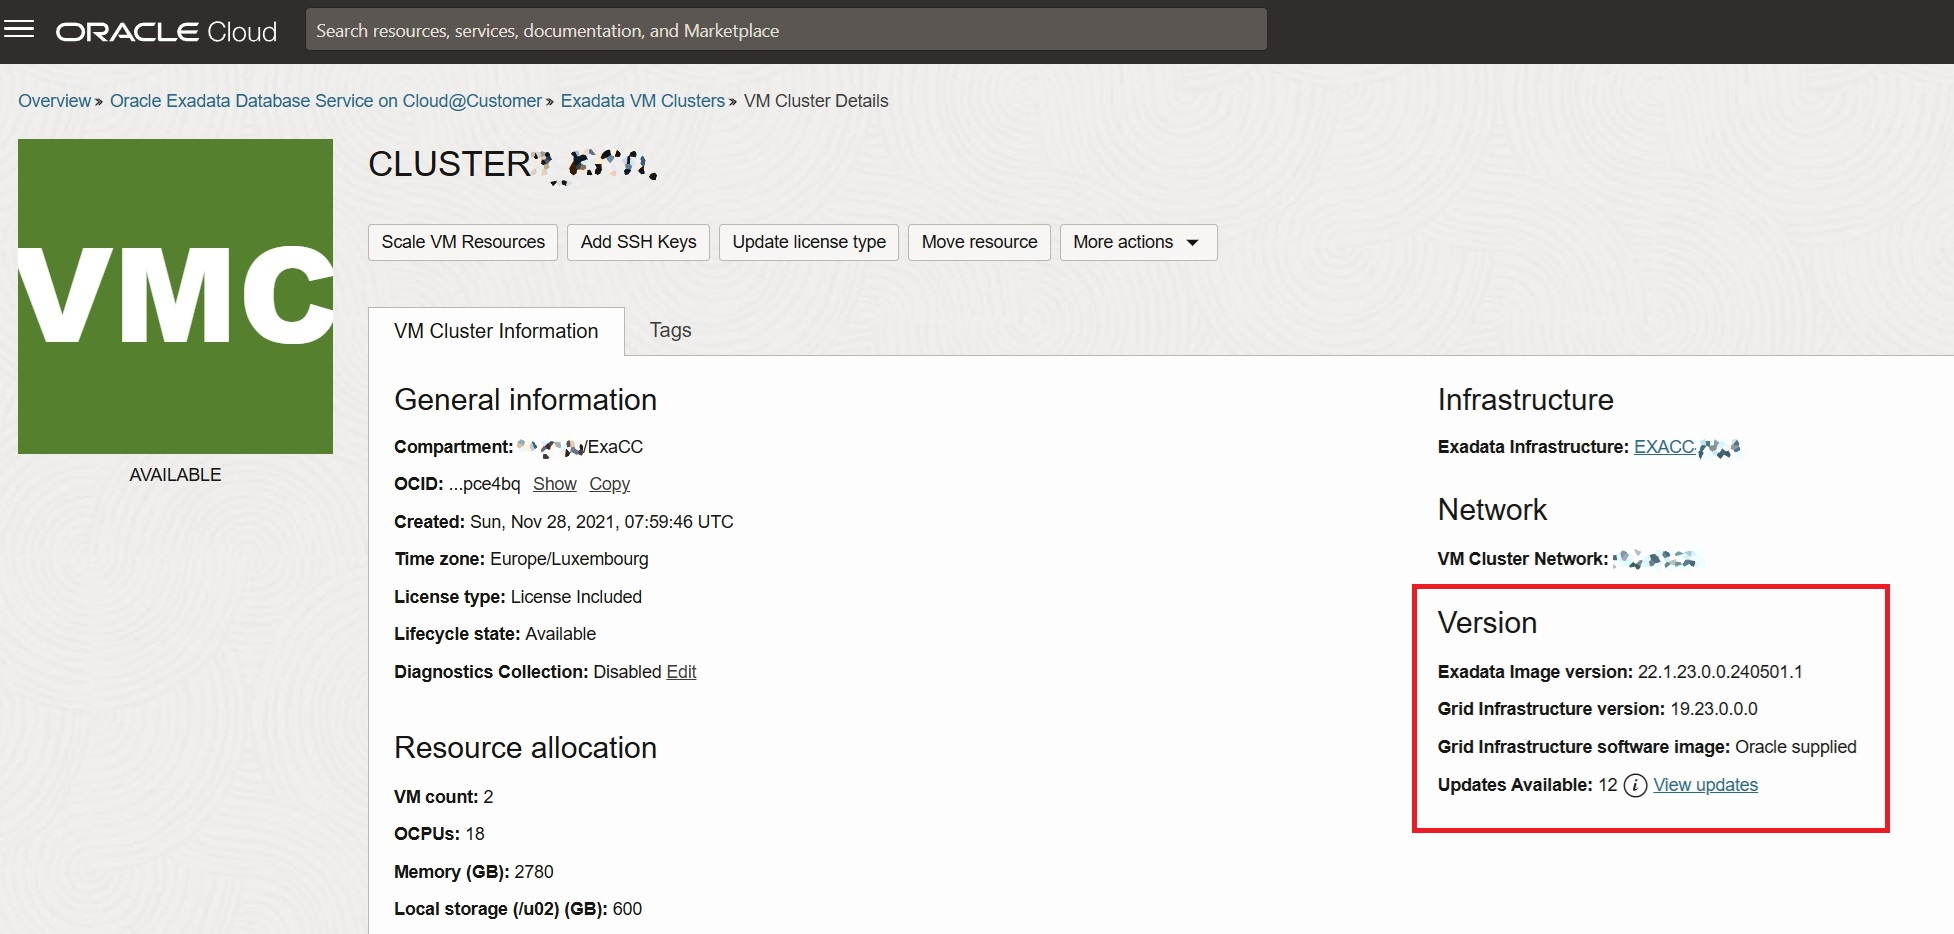The width and height of the screenshot is (1954, 934).
Task: Click the Time zone 'Europe/Luxembourg' value
Action: pyautogui.click(x=569, y=559)
